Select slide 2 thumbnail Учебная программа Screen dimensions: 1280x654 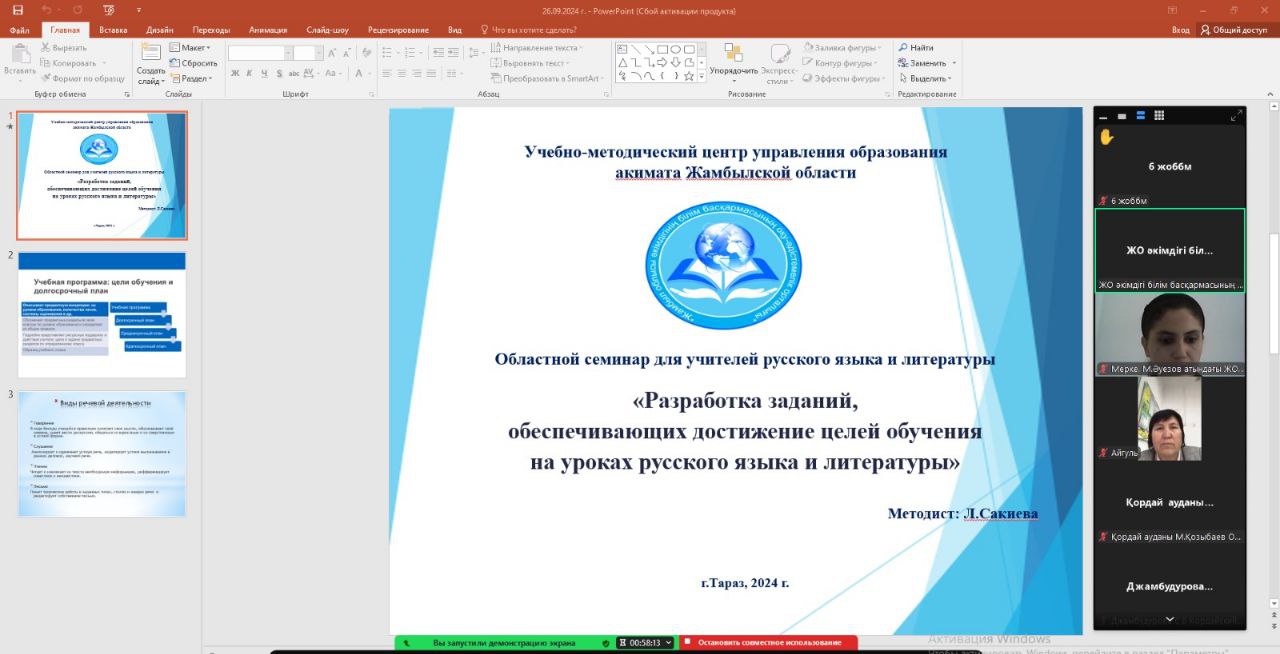coord(102,315)
